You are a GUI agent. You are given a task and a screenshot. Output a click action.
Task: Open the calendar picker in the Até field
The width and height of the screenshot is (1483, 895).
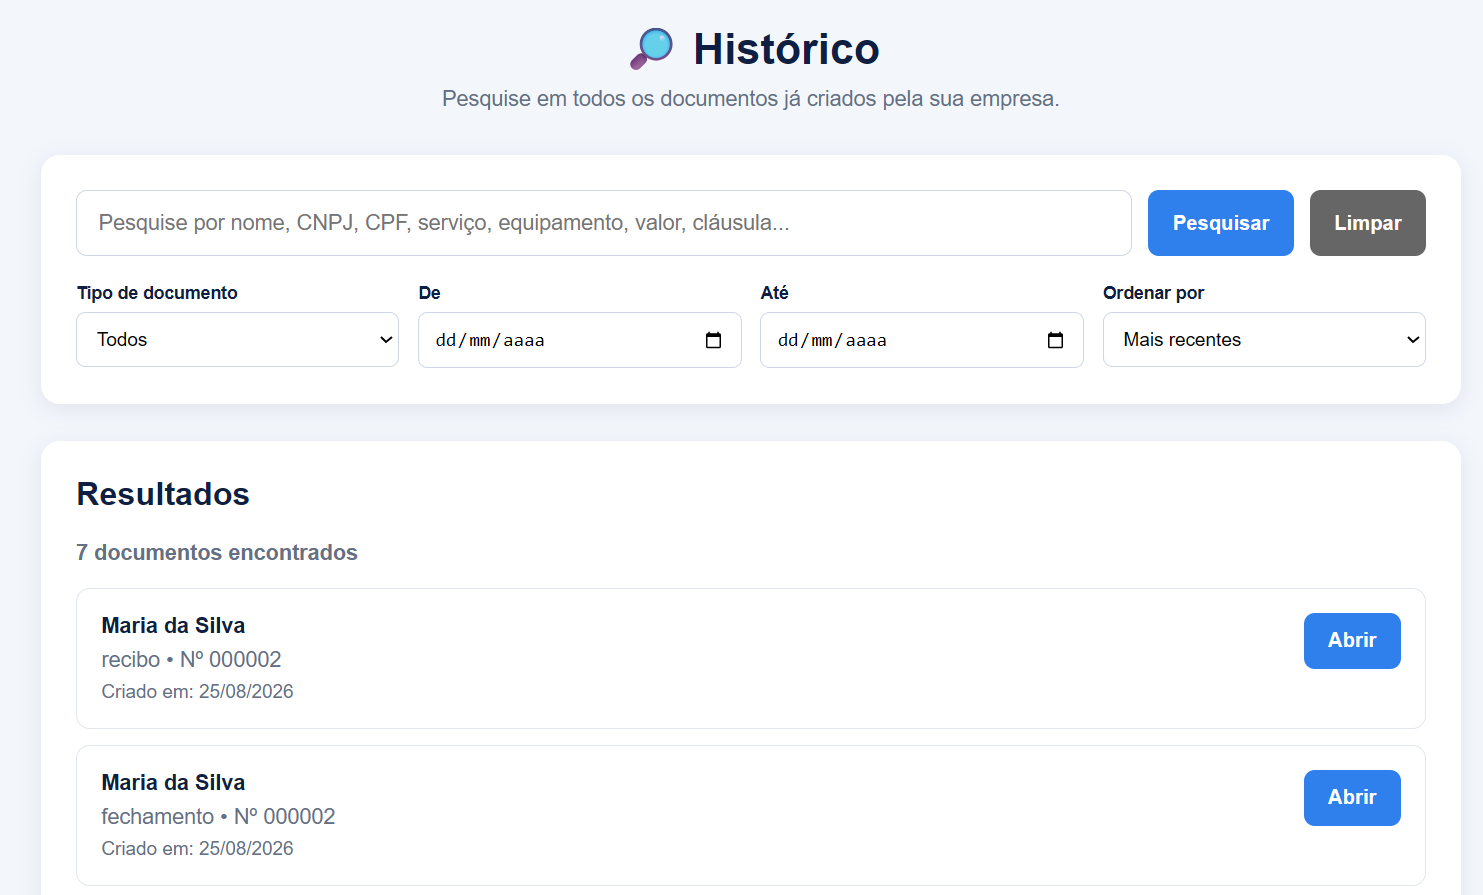tap(1055, 340)
